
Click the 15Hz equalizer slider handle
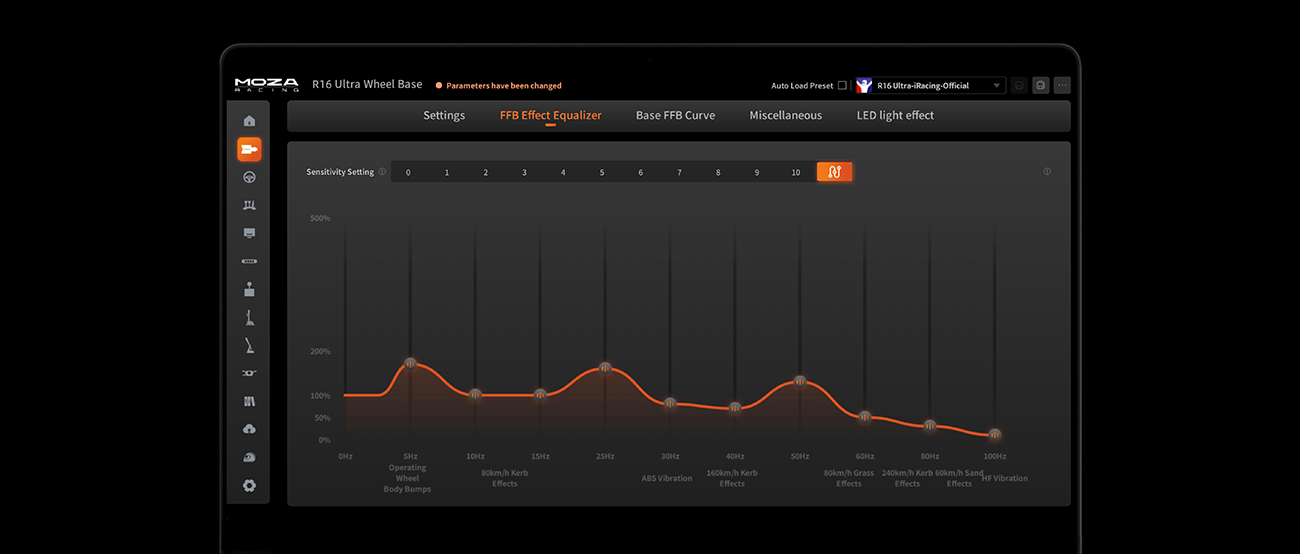point(540,394)
